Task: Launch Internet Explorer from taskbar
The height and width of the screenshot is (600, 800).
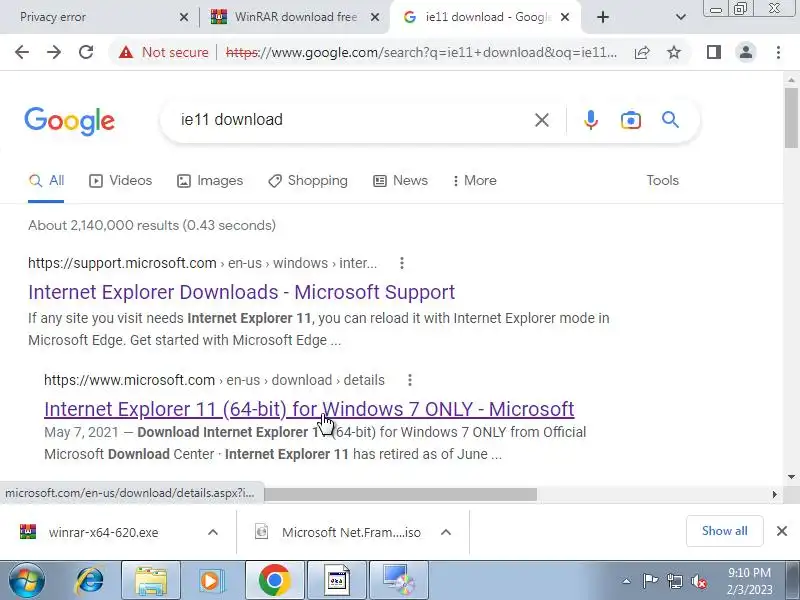Action: point(90,580)
